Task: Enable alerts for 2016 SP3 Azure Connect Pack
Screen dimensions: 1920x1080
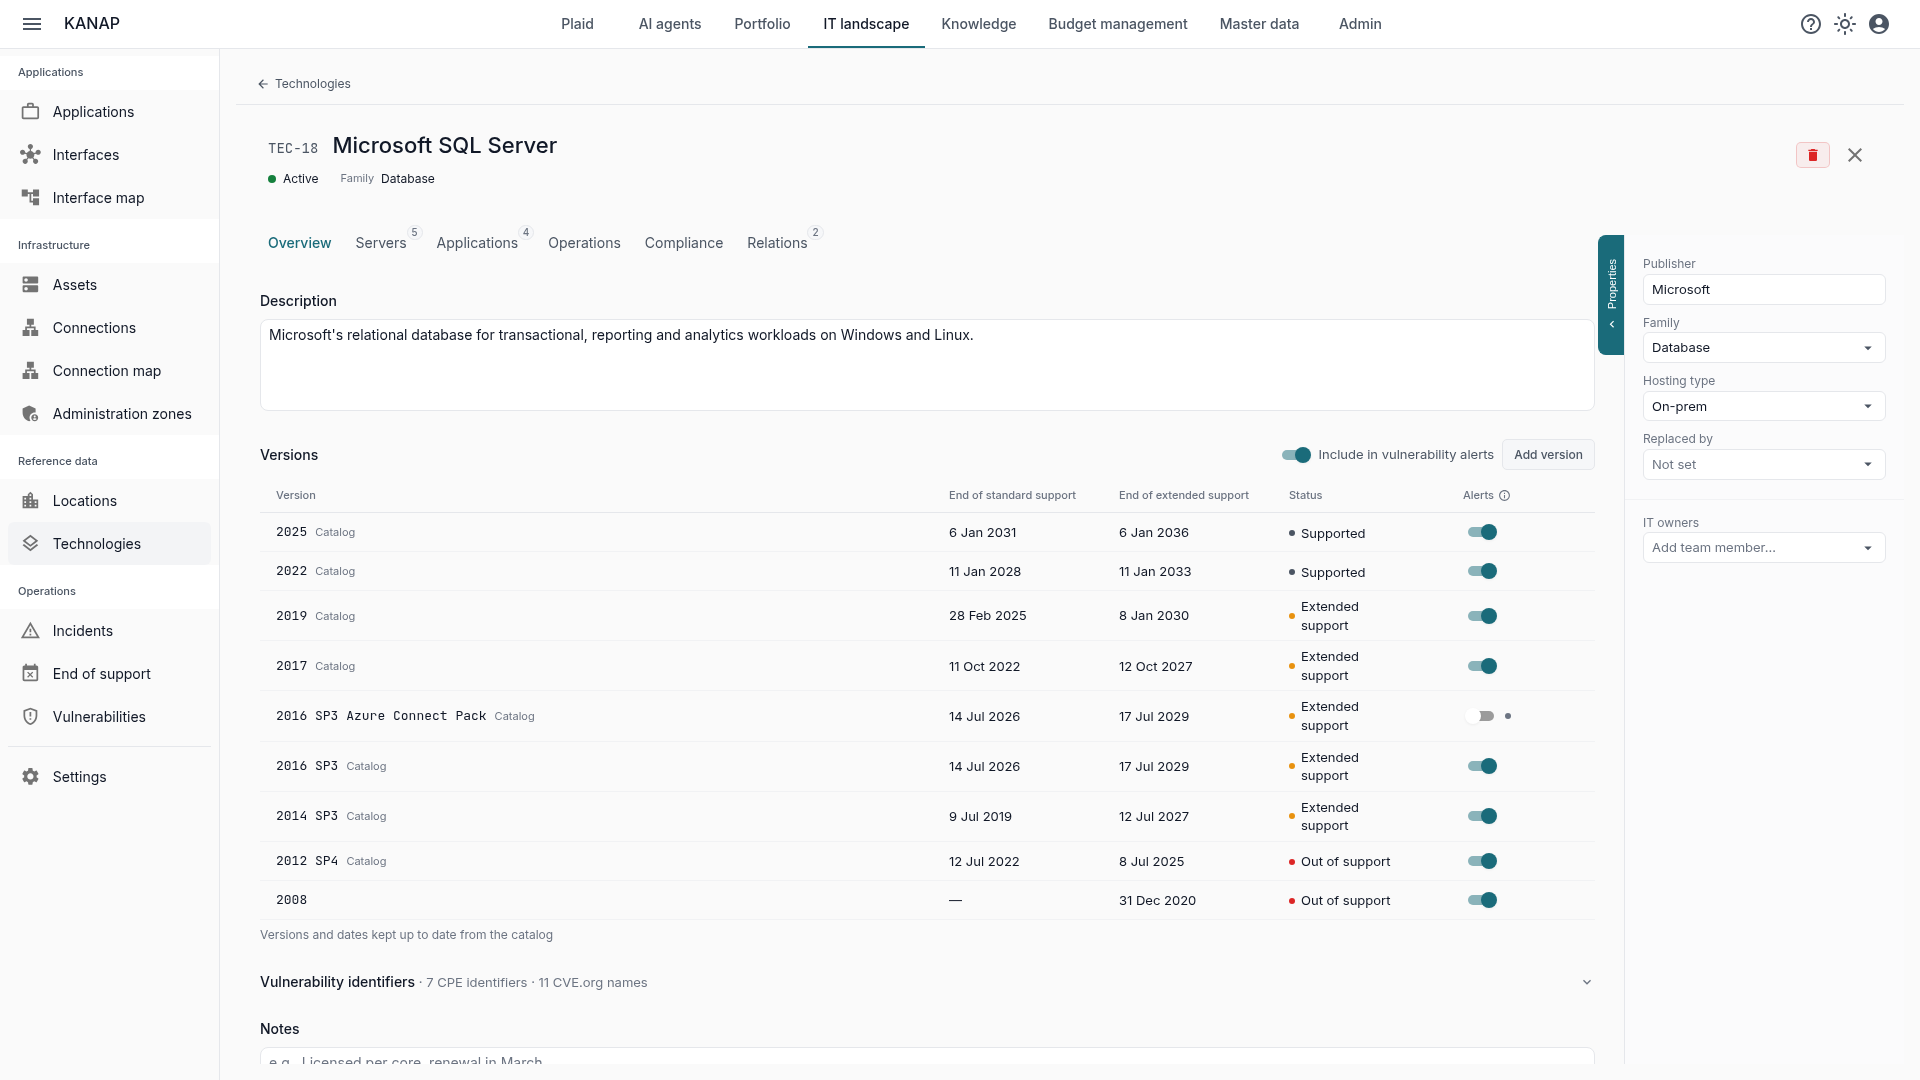Action: coord(1482,716)
